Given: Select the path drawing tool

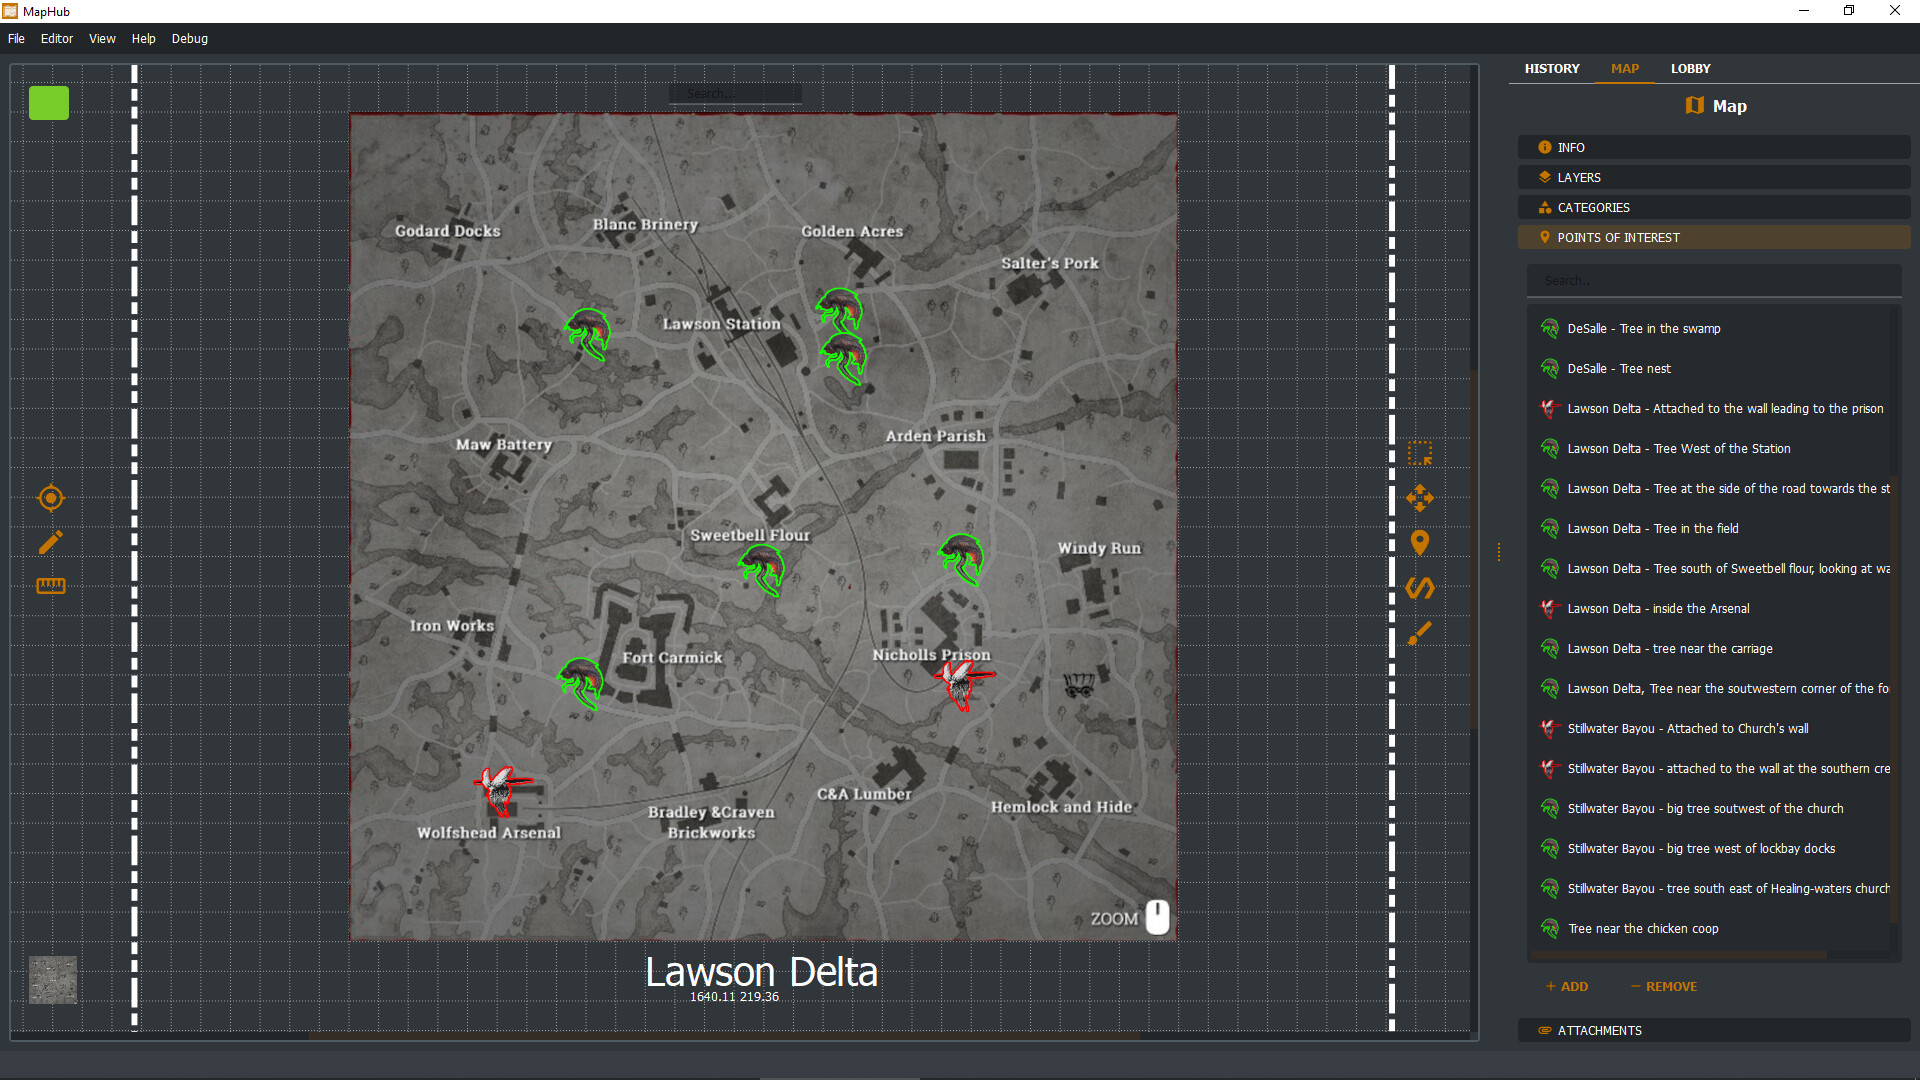Looking at the screenshot, I should pos(1420,588).
